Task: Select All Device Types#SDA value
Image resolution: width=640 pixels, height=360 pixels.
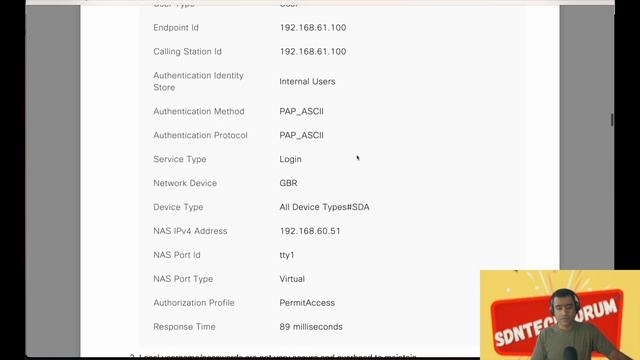Action: pos(324,207)
